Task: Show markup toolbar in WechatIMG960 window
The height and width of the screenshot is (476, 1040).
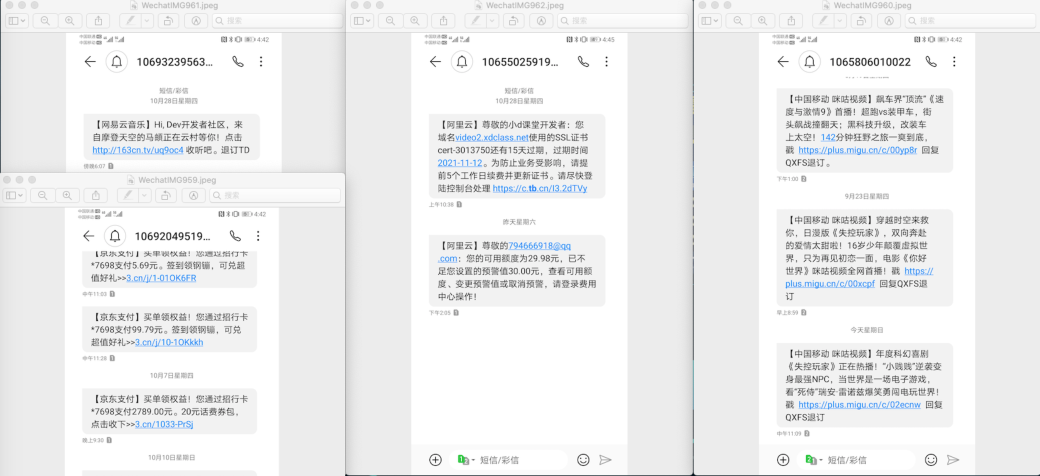Action: 889,21
